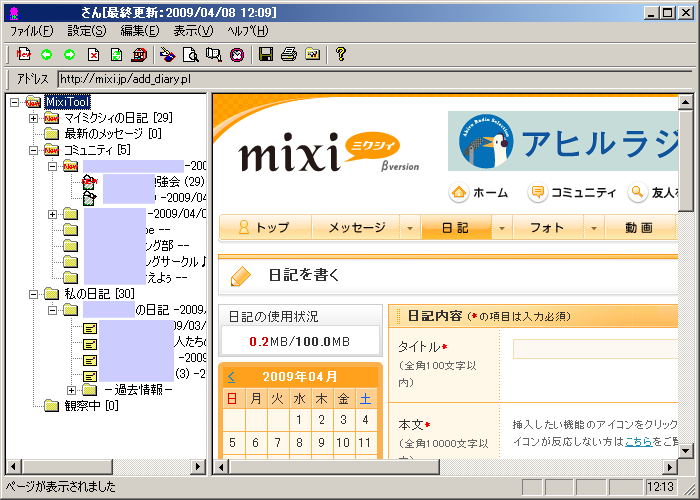Expand the －過去情報－ node
Viewport: 700px width, 500px height.
tap(71, 390)
